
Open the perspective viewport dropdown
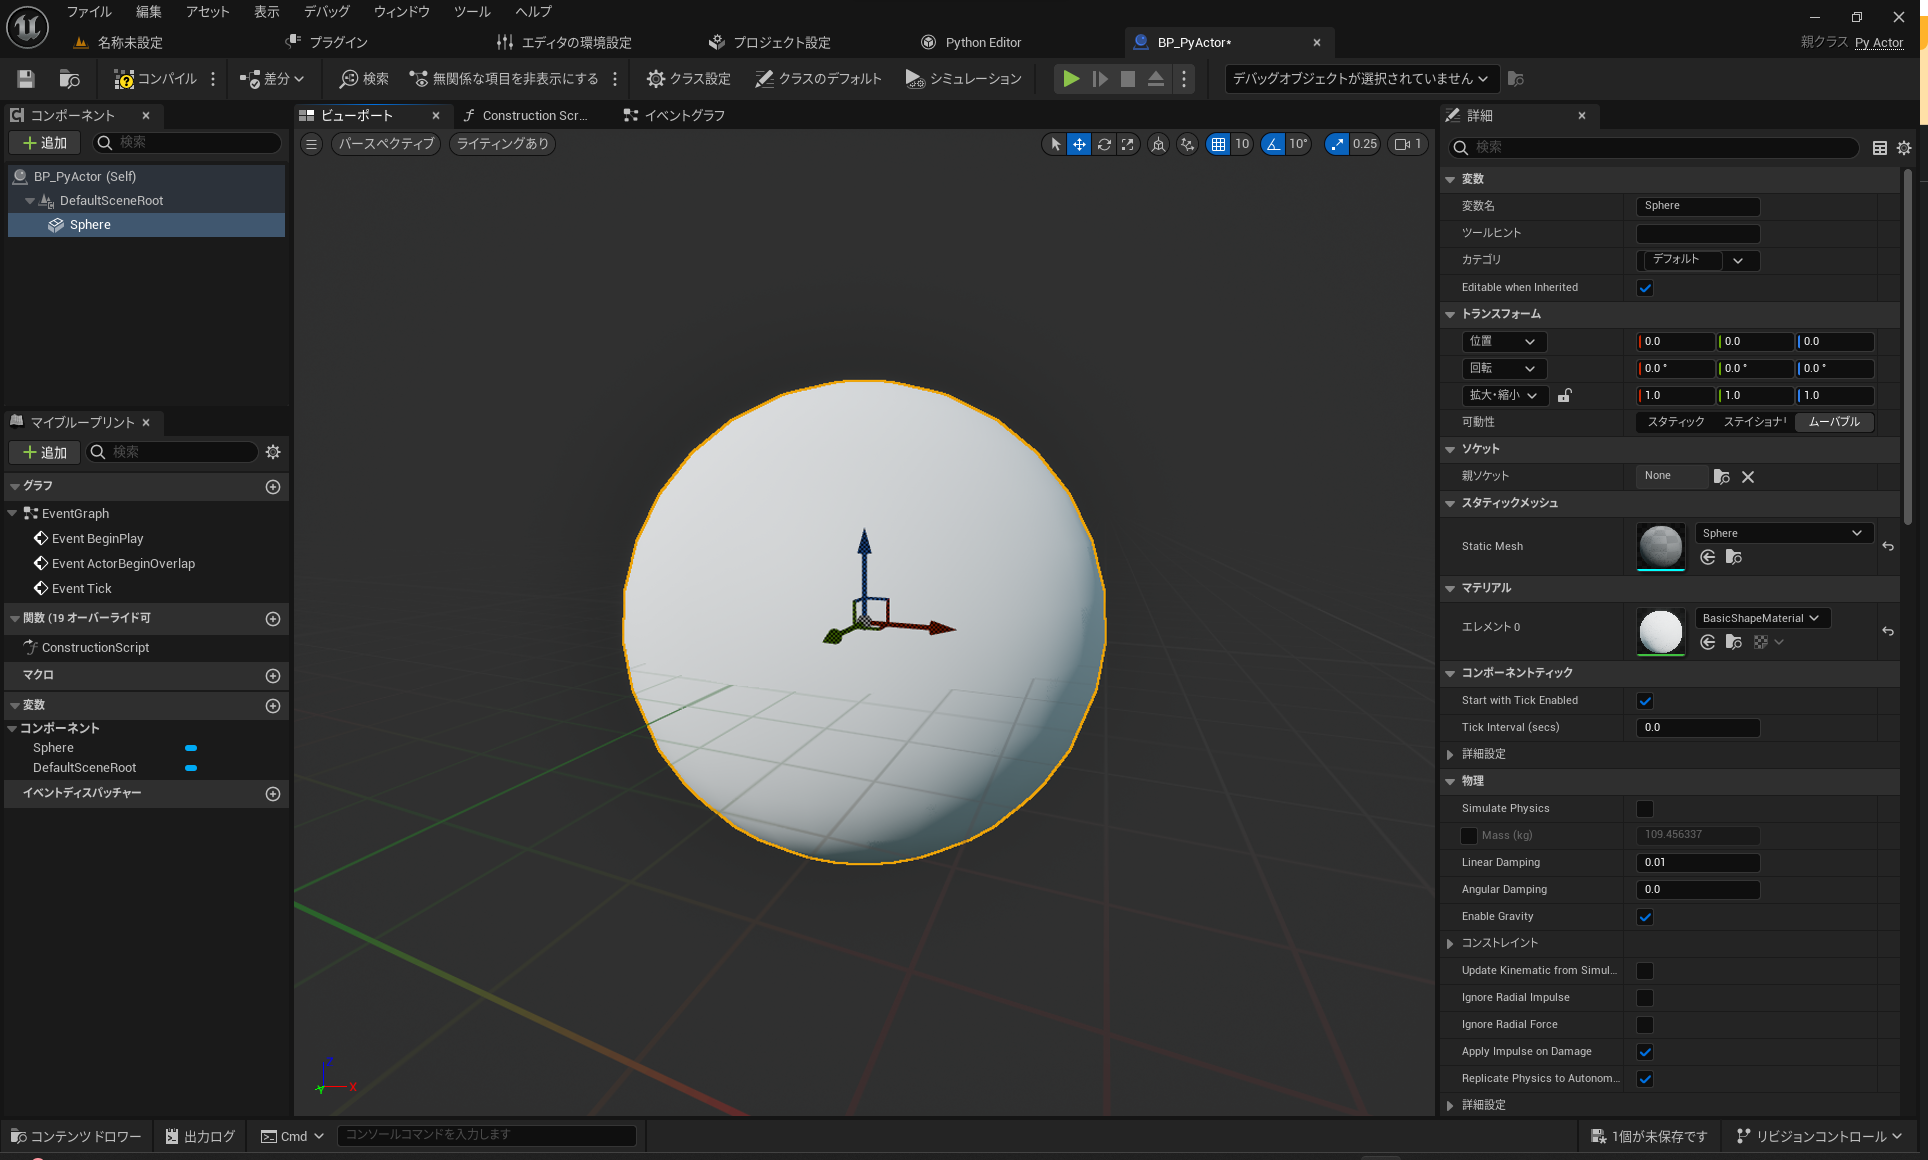(385, 144)
